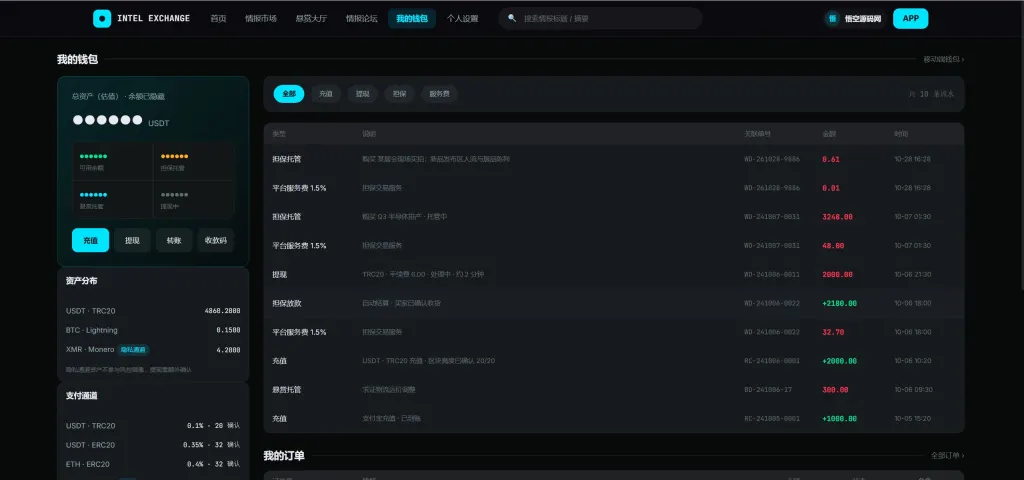Filter transactions by 服务费 chip

tap(439, 94)
